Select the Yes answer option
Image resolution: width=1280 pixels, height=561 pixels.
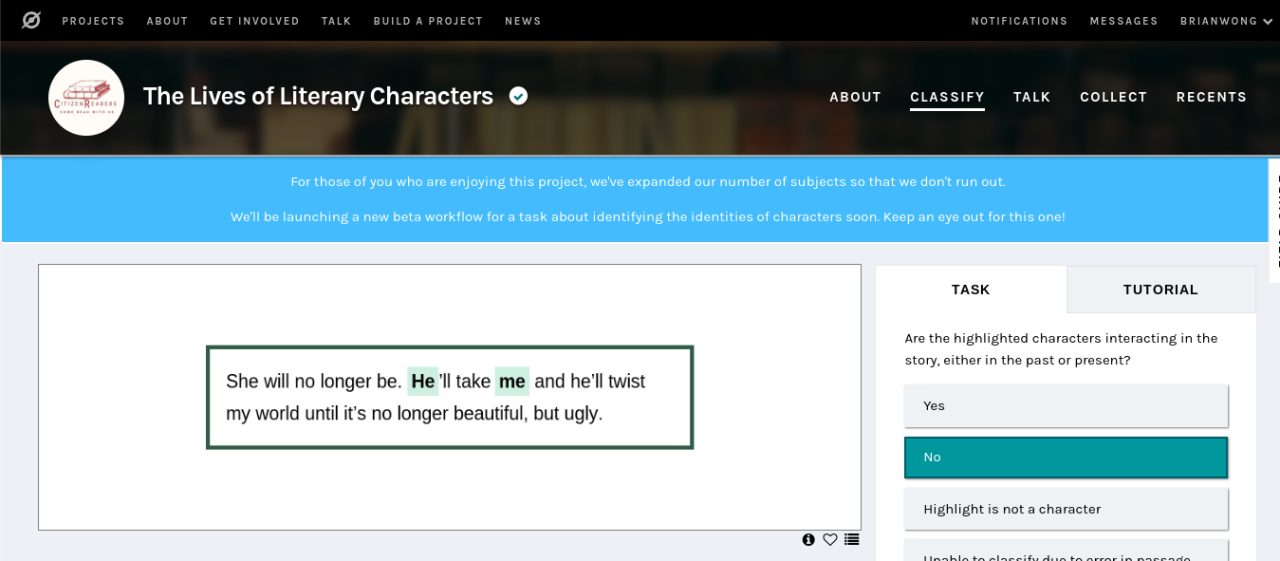pyautogui.click(x=1065, y=406)
